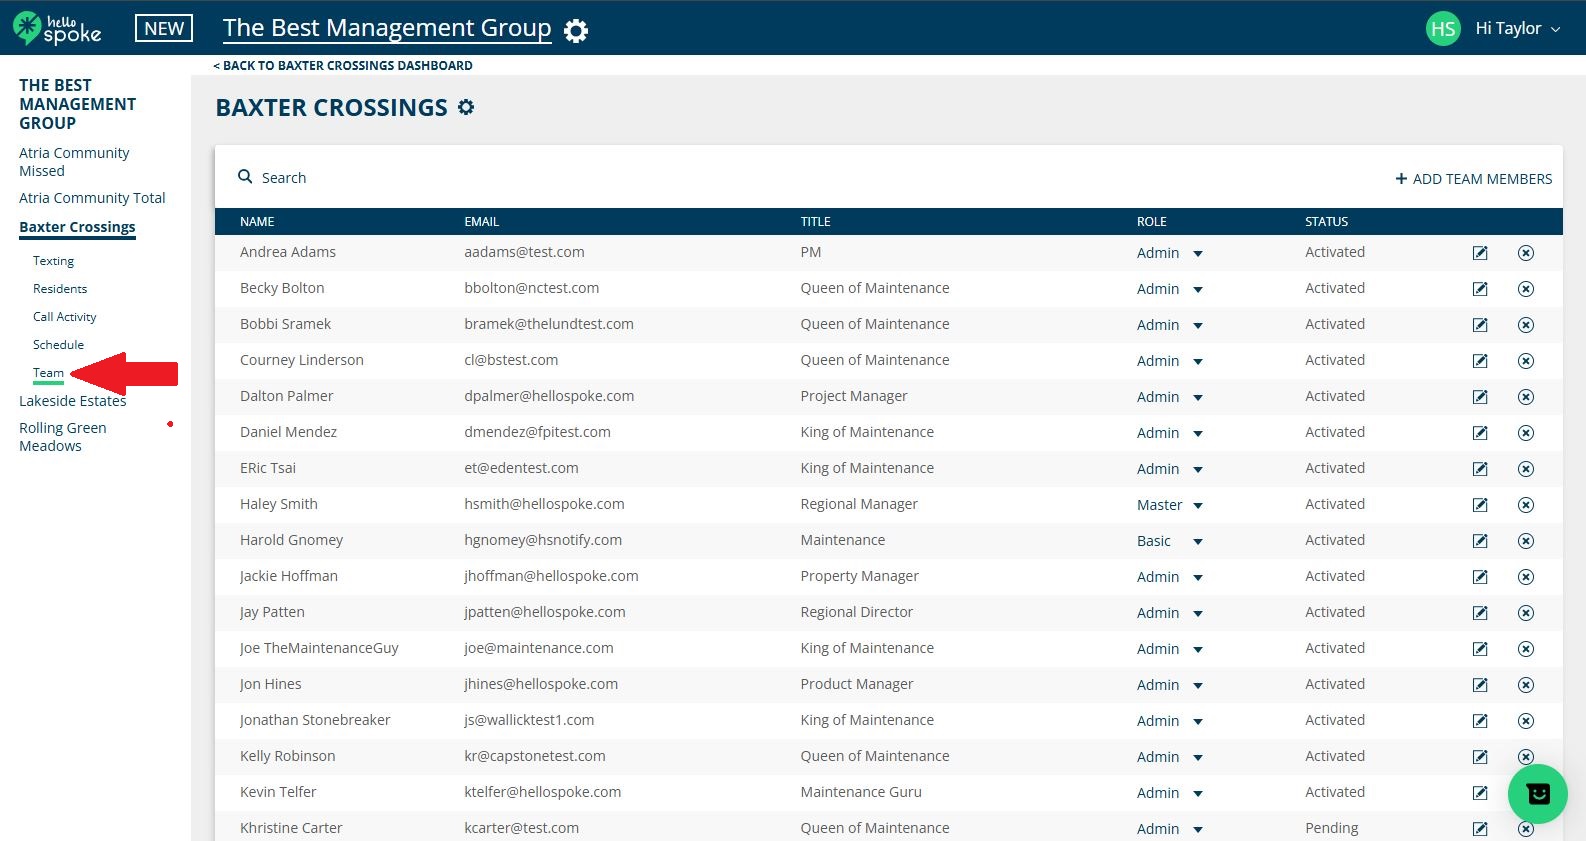Edit Bobbi Sramek entry
The image size is (1586, 841).
click(1480, 325)
